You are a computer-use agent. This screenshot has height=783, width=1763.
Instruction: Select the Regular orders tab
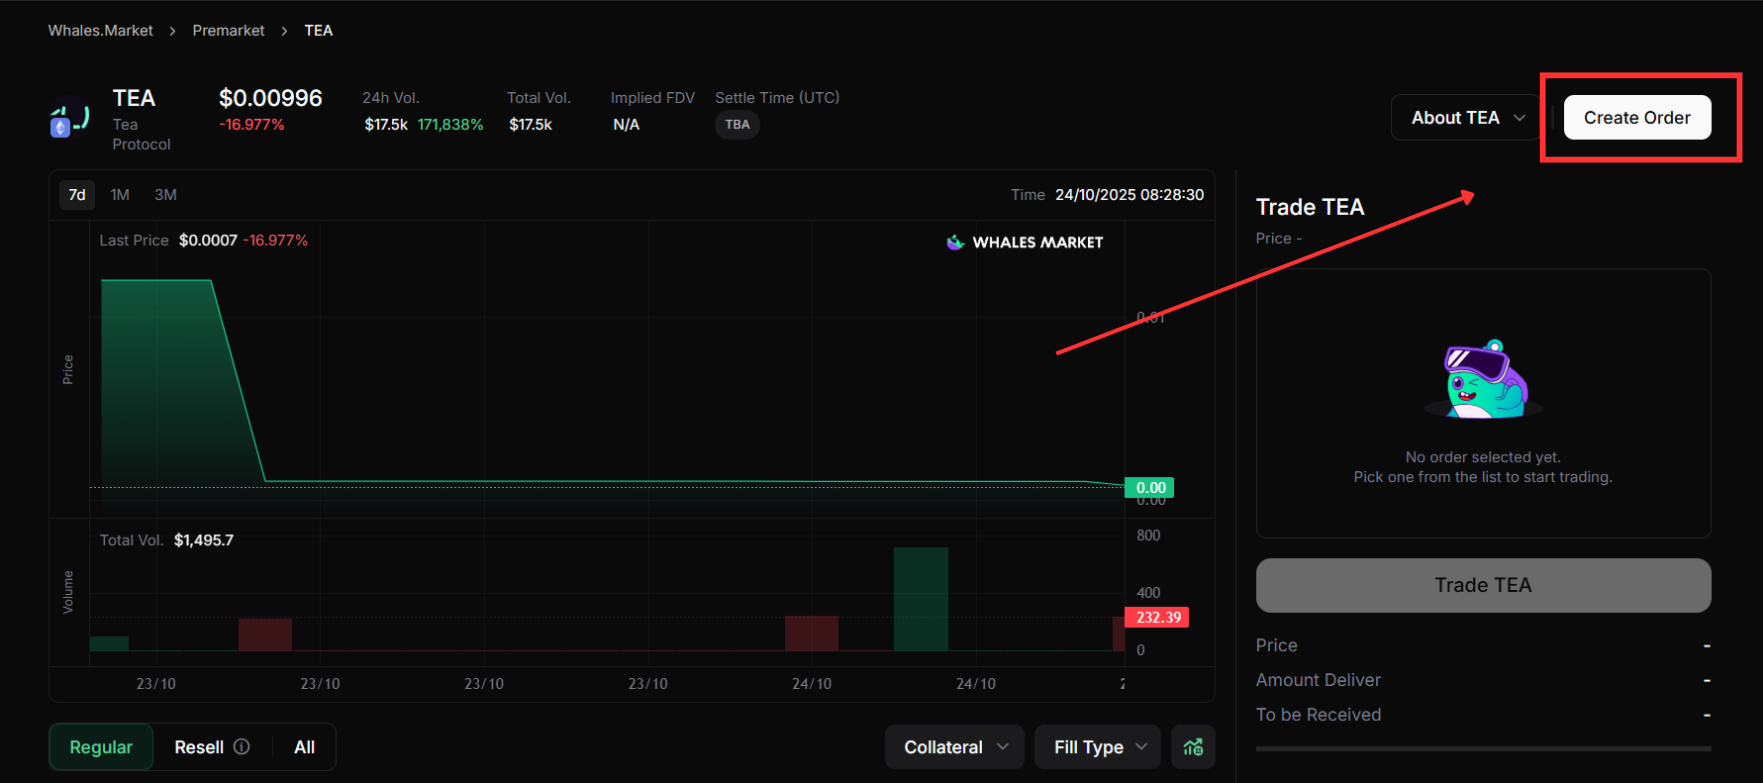(101, 747)
